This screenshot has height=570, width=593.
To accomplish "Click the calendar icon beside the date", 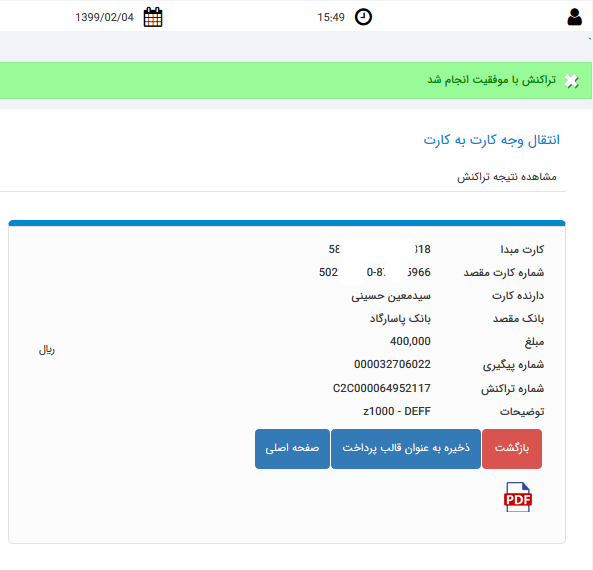I will click(153, 17).
